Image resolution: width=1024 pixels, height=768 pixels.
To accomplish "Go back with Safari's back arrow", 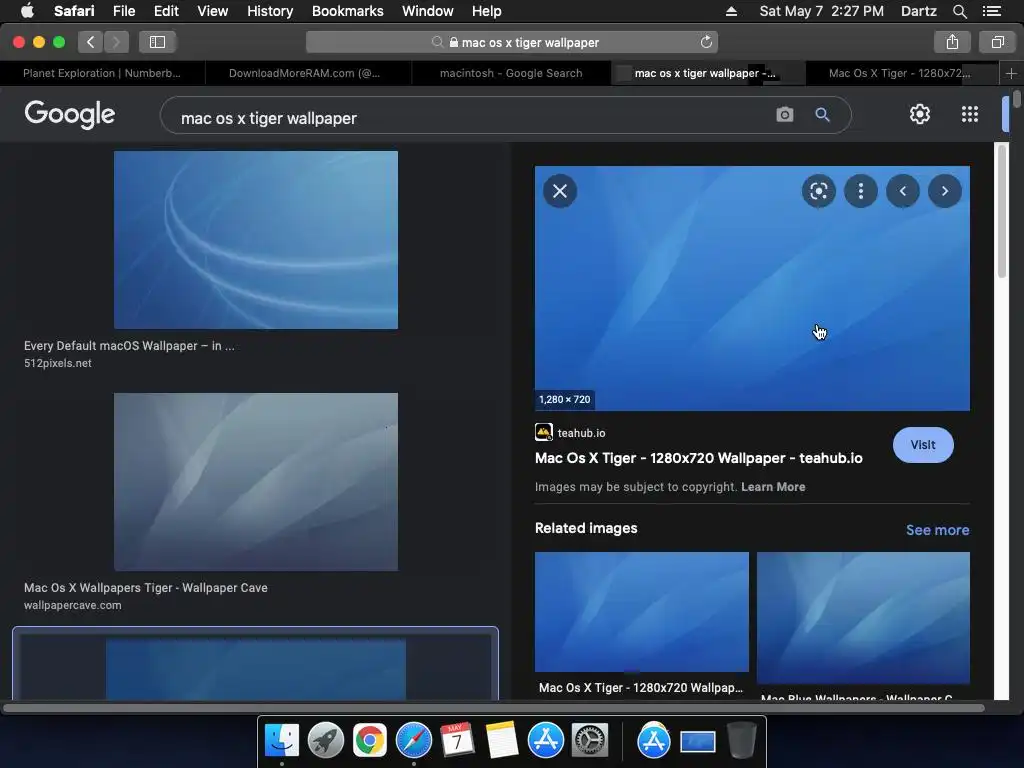I will coord(91,42).
